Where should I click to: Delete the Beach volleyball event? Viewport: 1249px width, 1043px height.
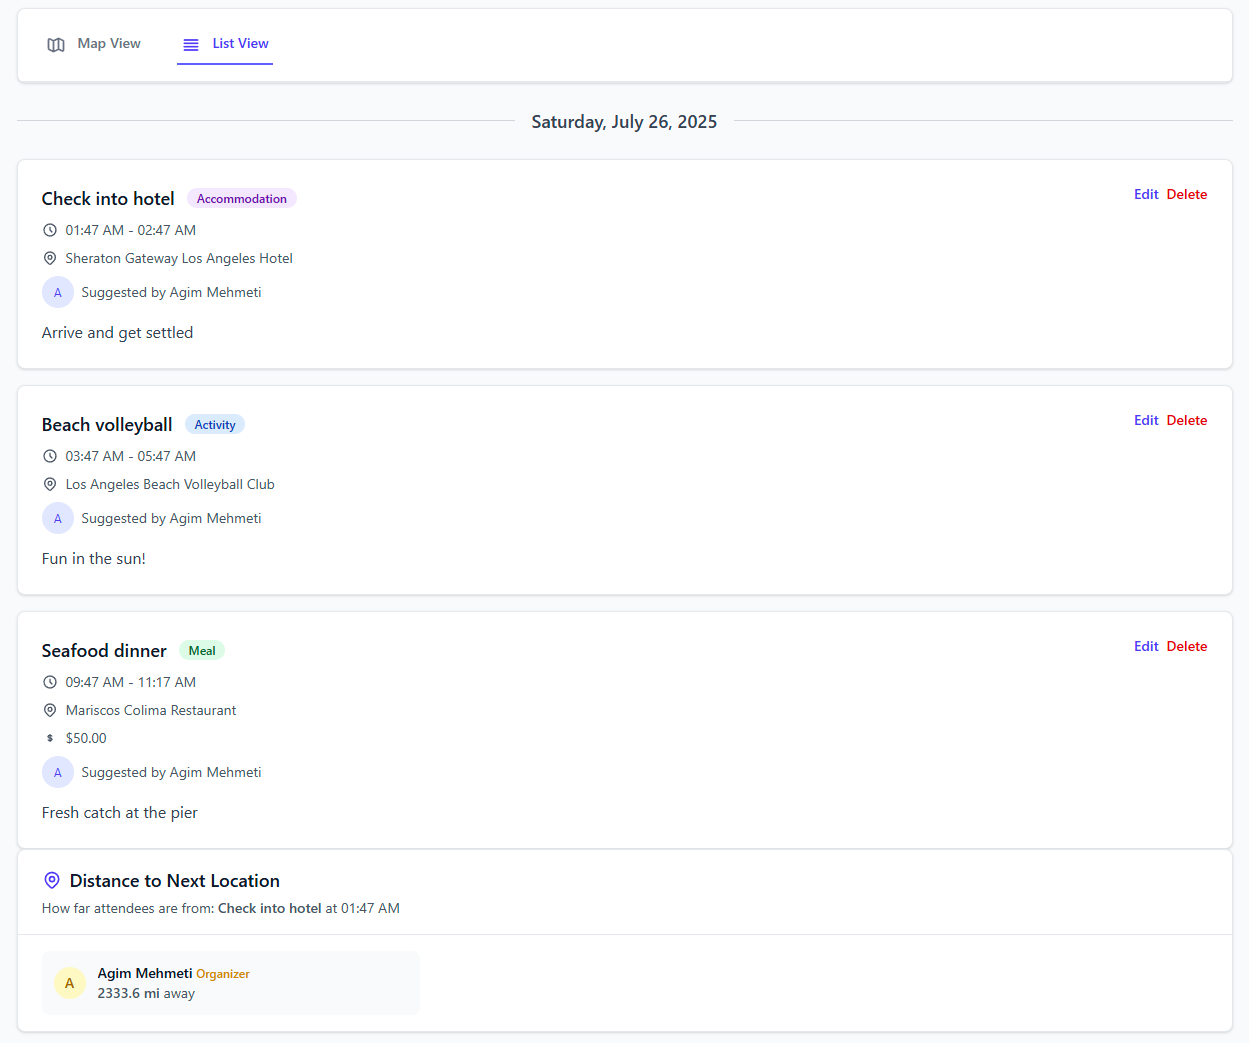coord(1187,420)
